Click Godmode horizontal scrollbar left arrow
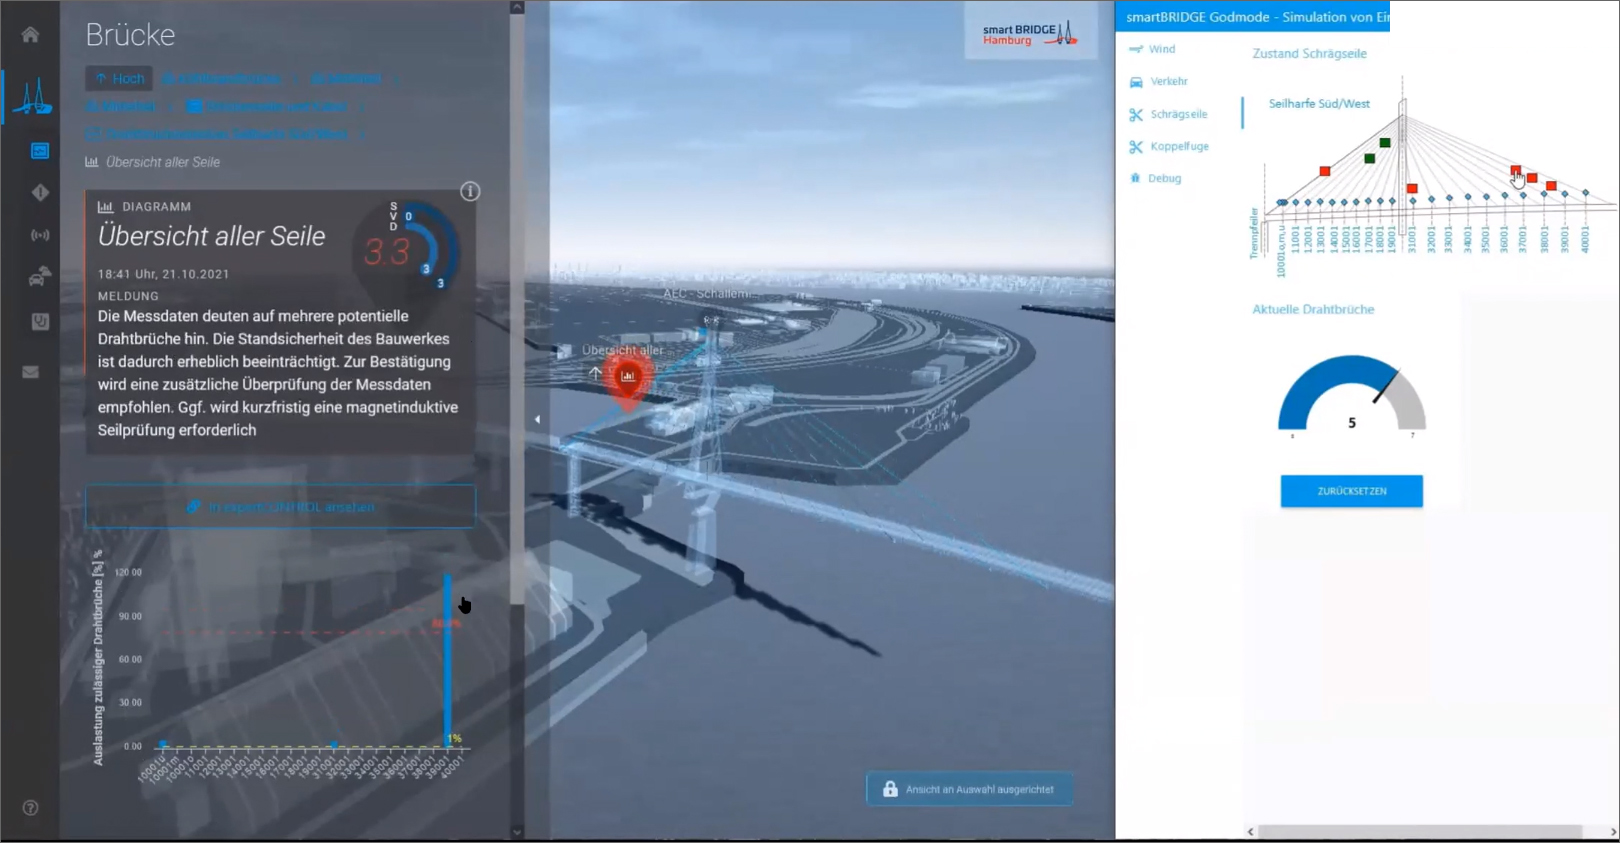 pos(1250,832)
